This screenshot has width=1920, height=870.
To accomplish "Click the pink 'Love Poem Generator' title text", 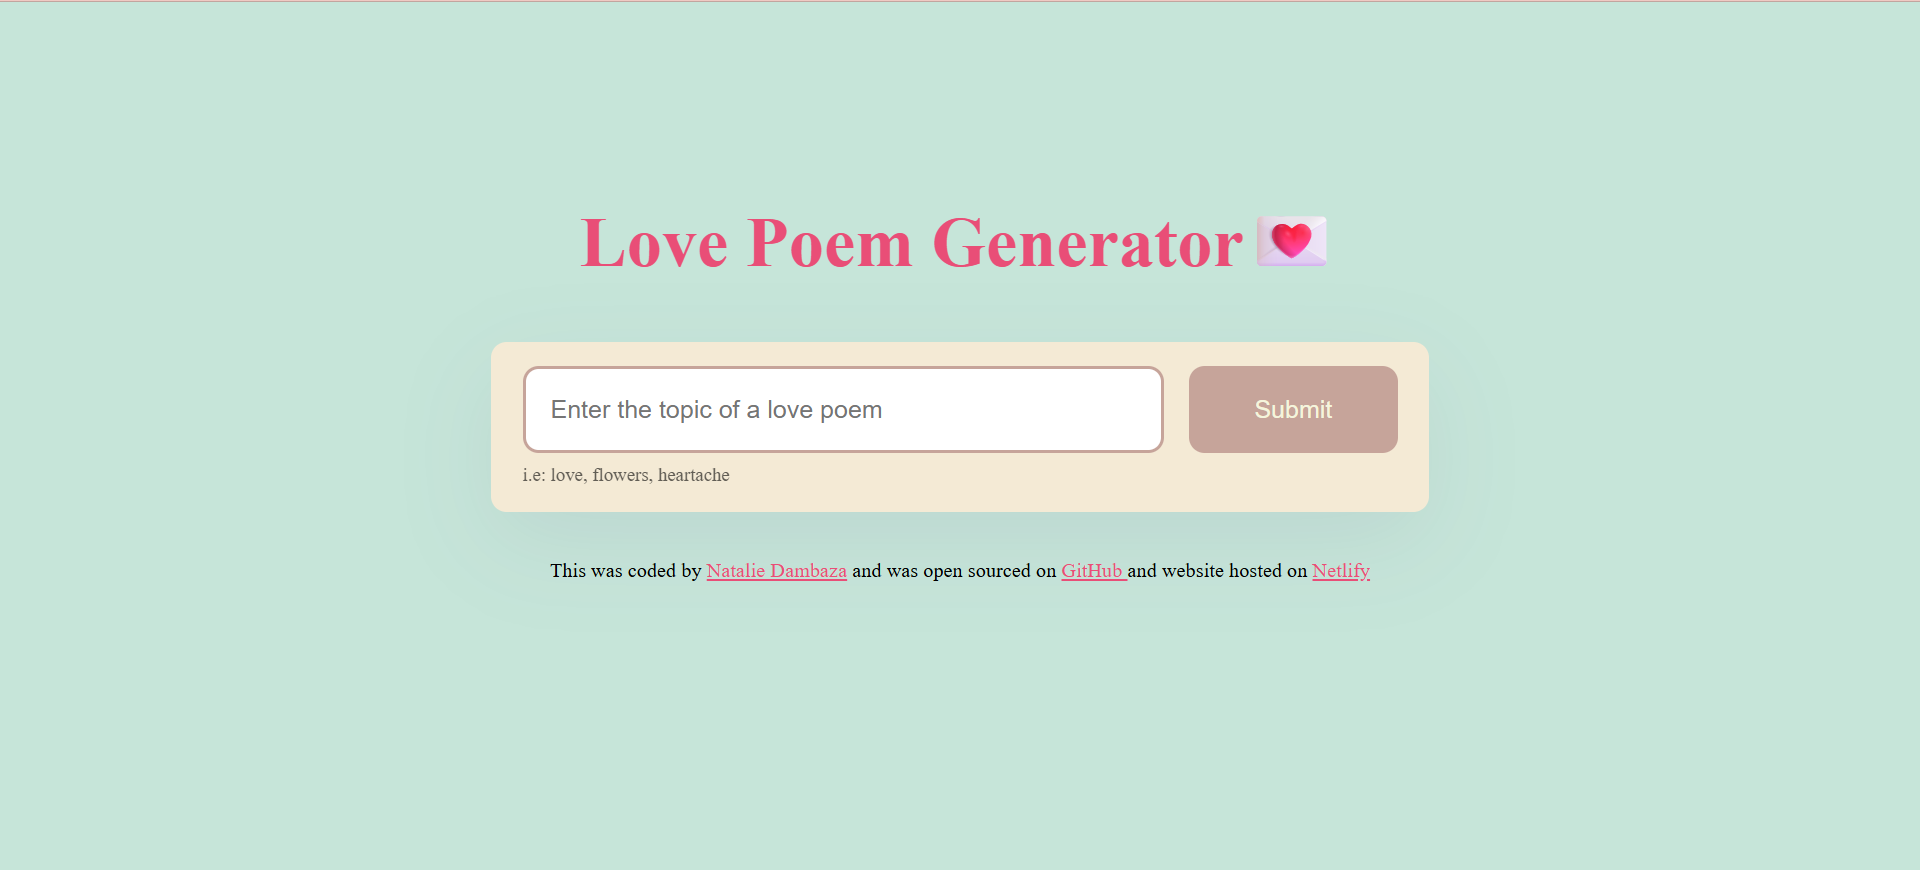I will pos(910,243).
